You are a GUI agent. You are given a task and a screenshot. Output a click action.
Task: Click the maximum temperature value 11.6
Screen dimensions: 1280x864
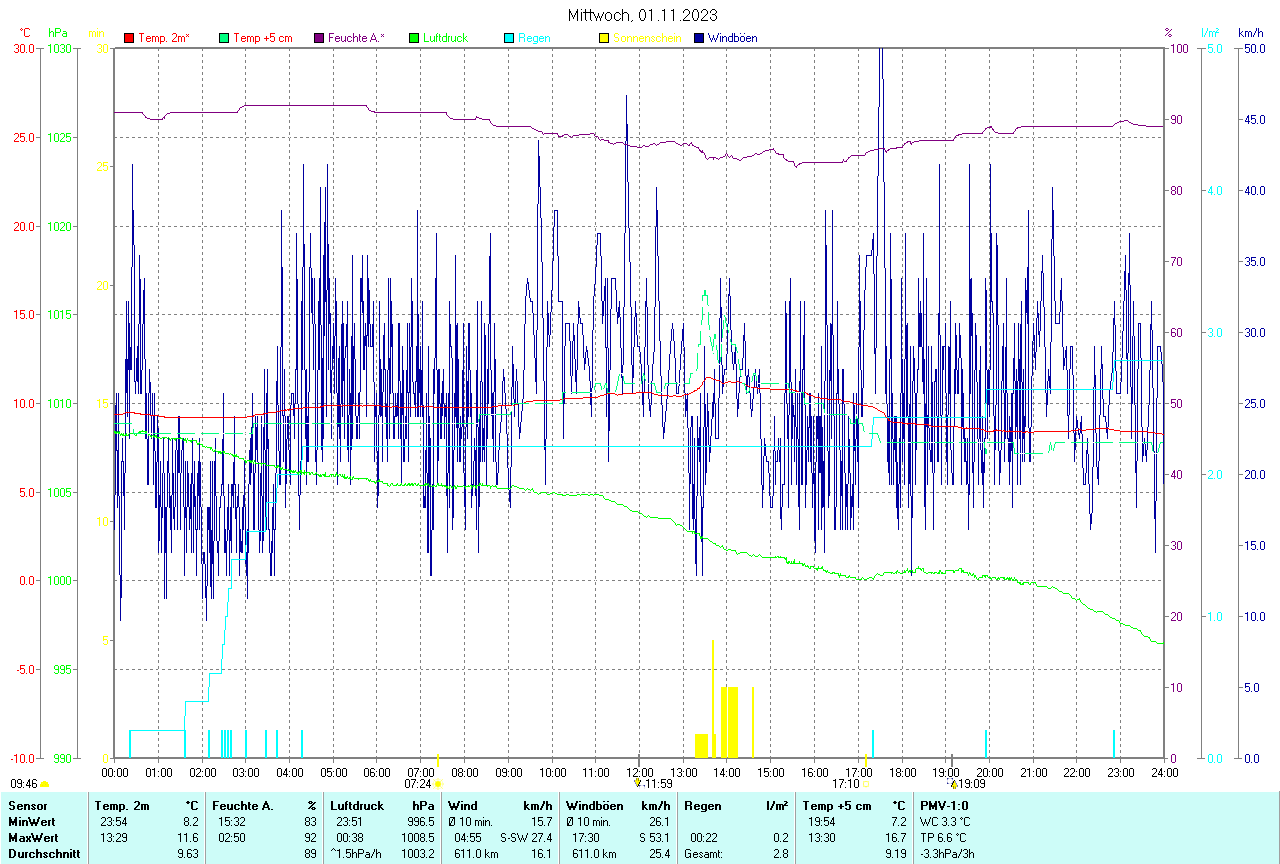coord(188,837)
